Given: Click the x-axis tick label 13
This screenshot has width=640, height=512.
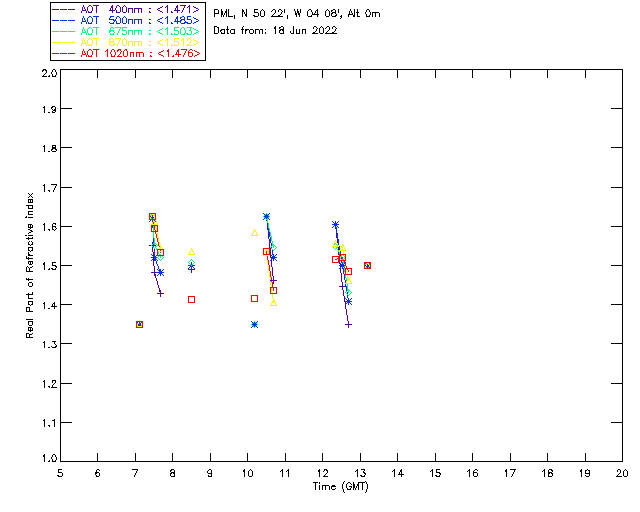Looking at the screenshot, I should [x=360, y=474].
